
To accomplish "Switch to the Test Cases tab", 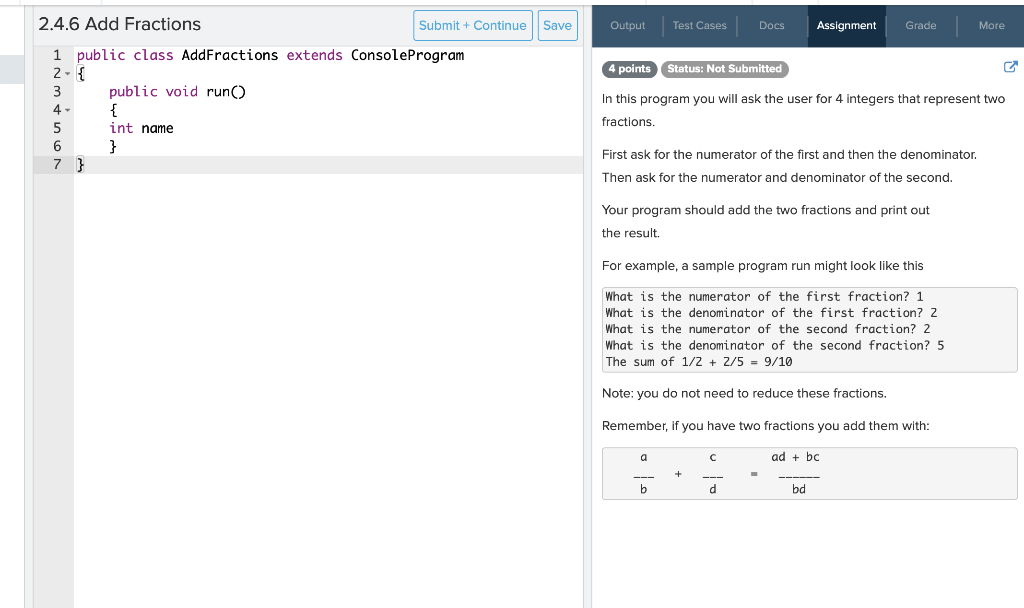I will click(x=699, y=25).
